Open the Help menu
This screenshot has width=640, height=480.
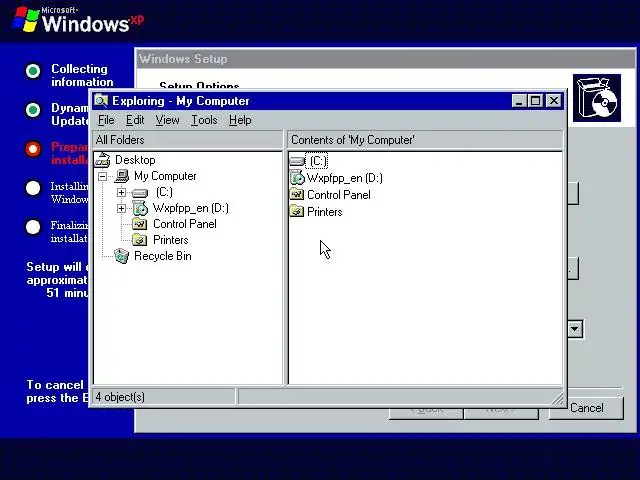coord(240,120)
